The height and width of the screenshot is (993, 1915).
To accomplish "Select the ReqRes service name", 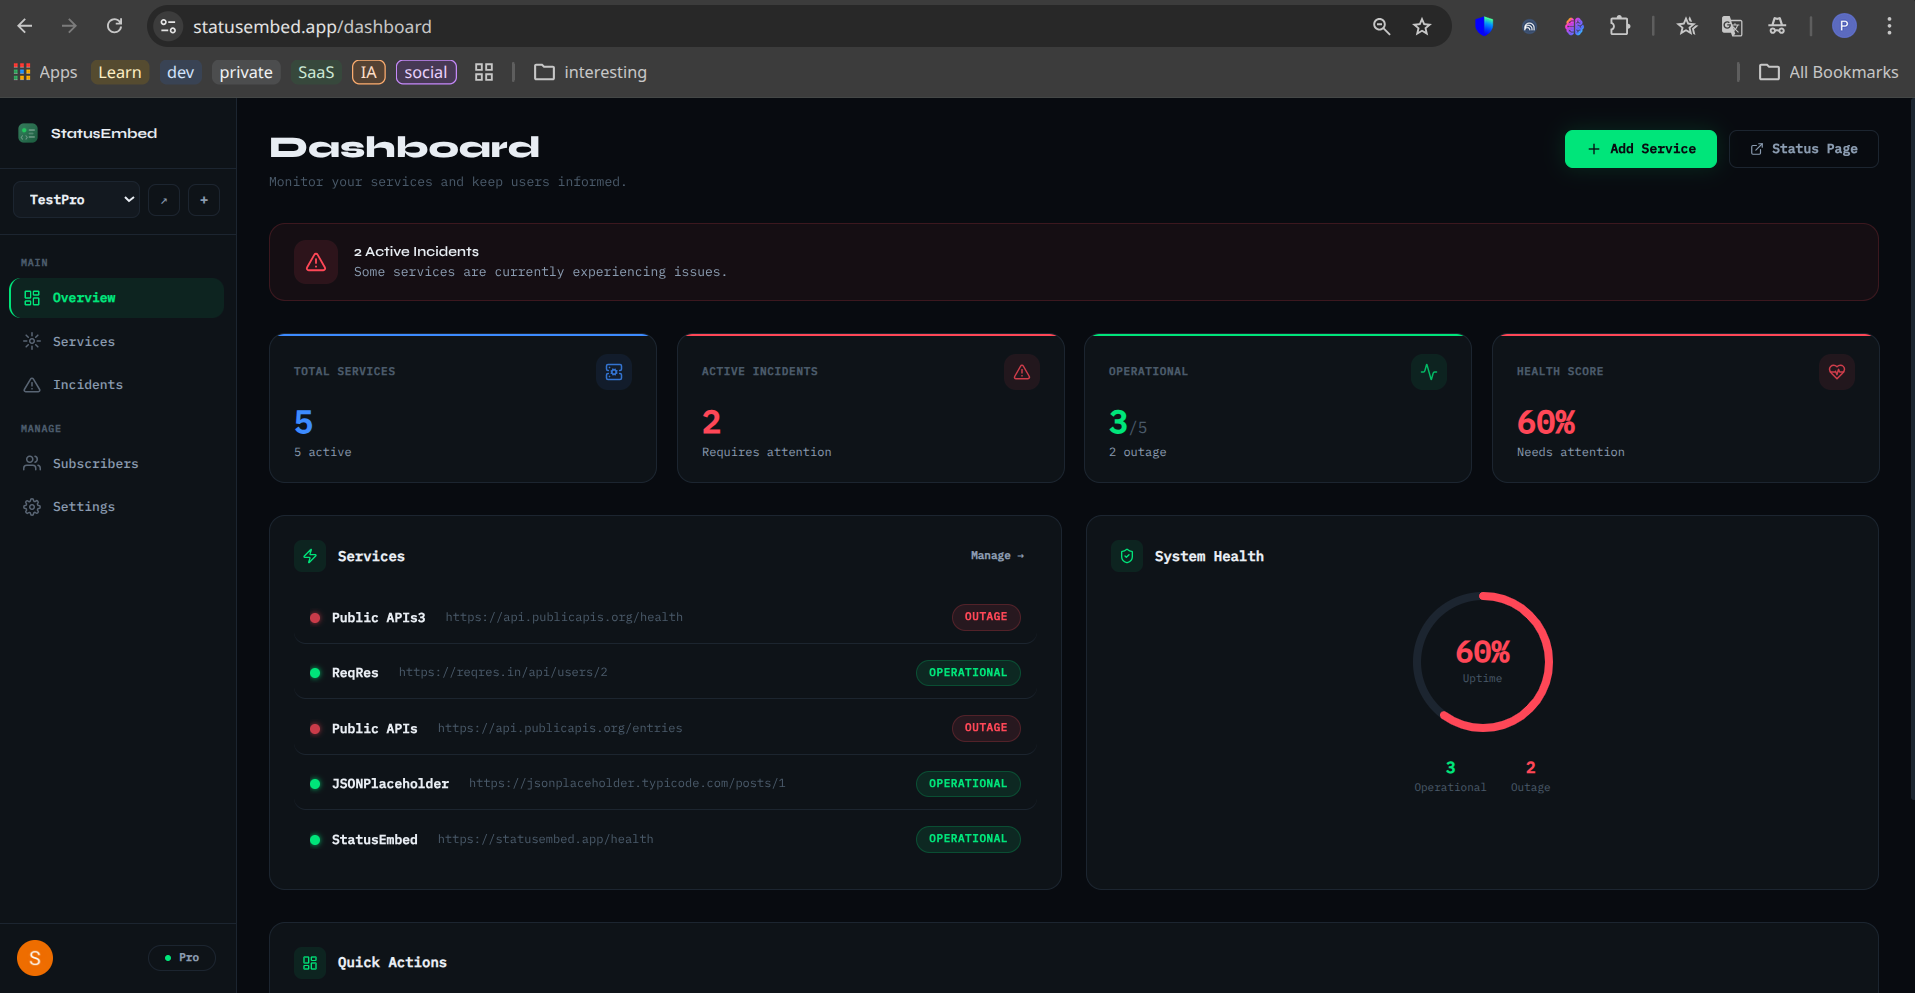I will tap(355, 673).
